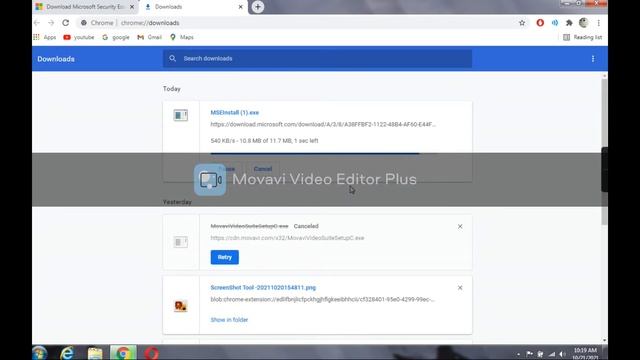Close the Download Microsoft Security tab
This screenshot has width=640, height=360.
[132, 7]
